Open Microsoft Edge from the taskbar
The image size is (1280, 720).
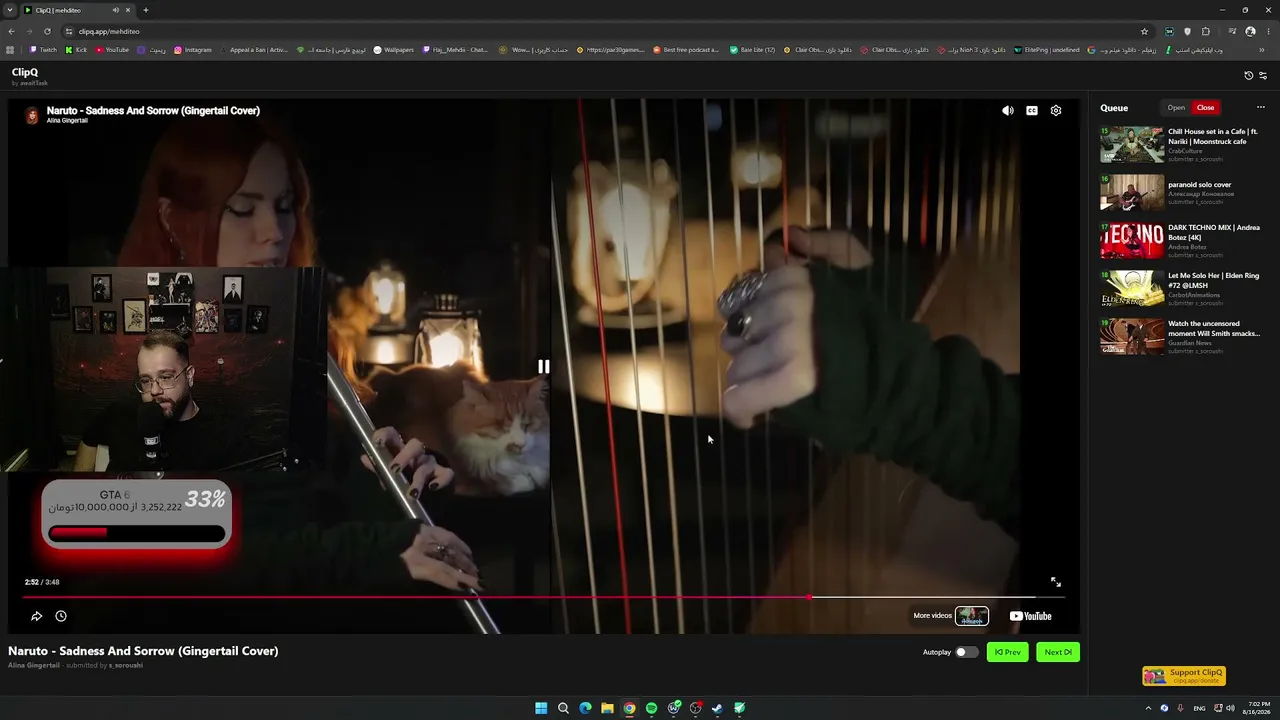pyautogui.click(x=585, y=708)
